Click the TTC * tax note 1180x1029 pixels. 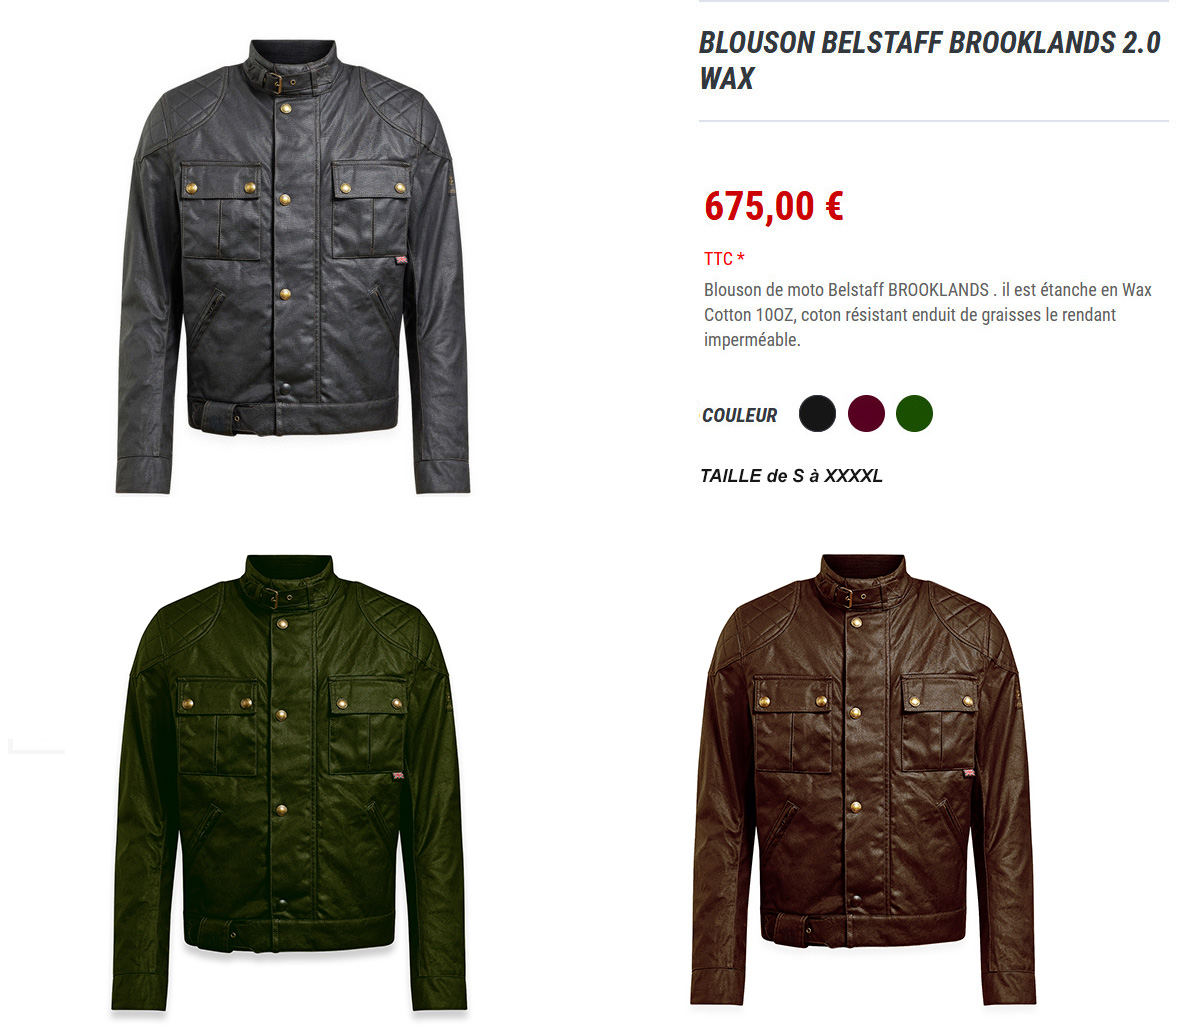click(x=724, y=259)
